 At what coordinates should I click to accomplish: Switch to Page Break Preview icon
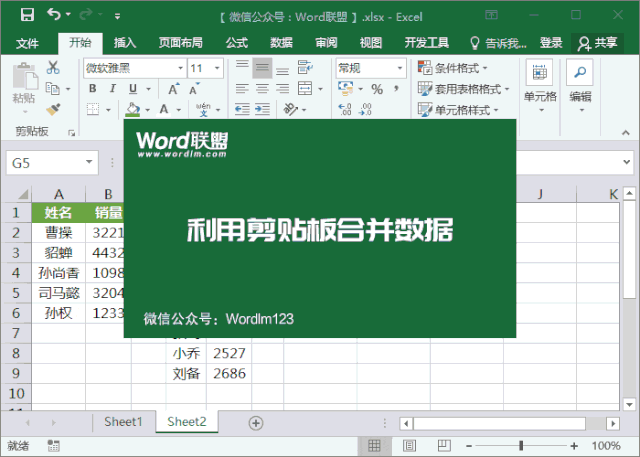[x=444, y=446]
